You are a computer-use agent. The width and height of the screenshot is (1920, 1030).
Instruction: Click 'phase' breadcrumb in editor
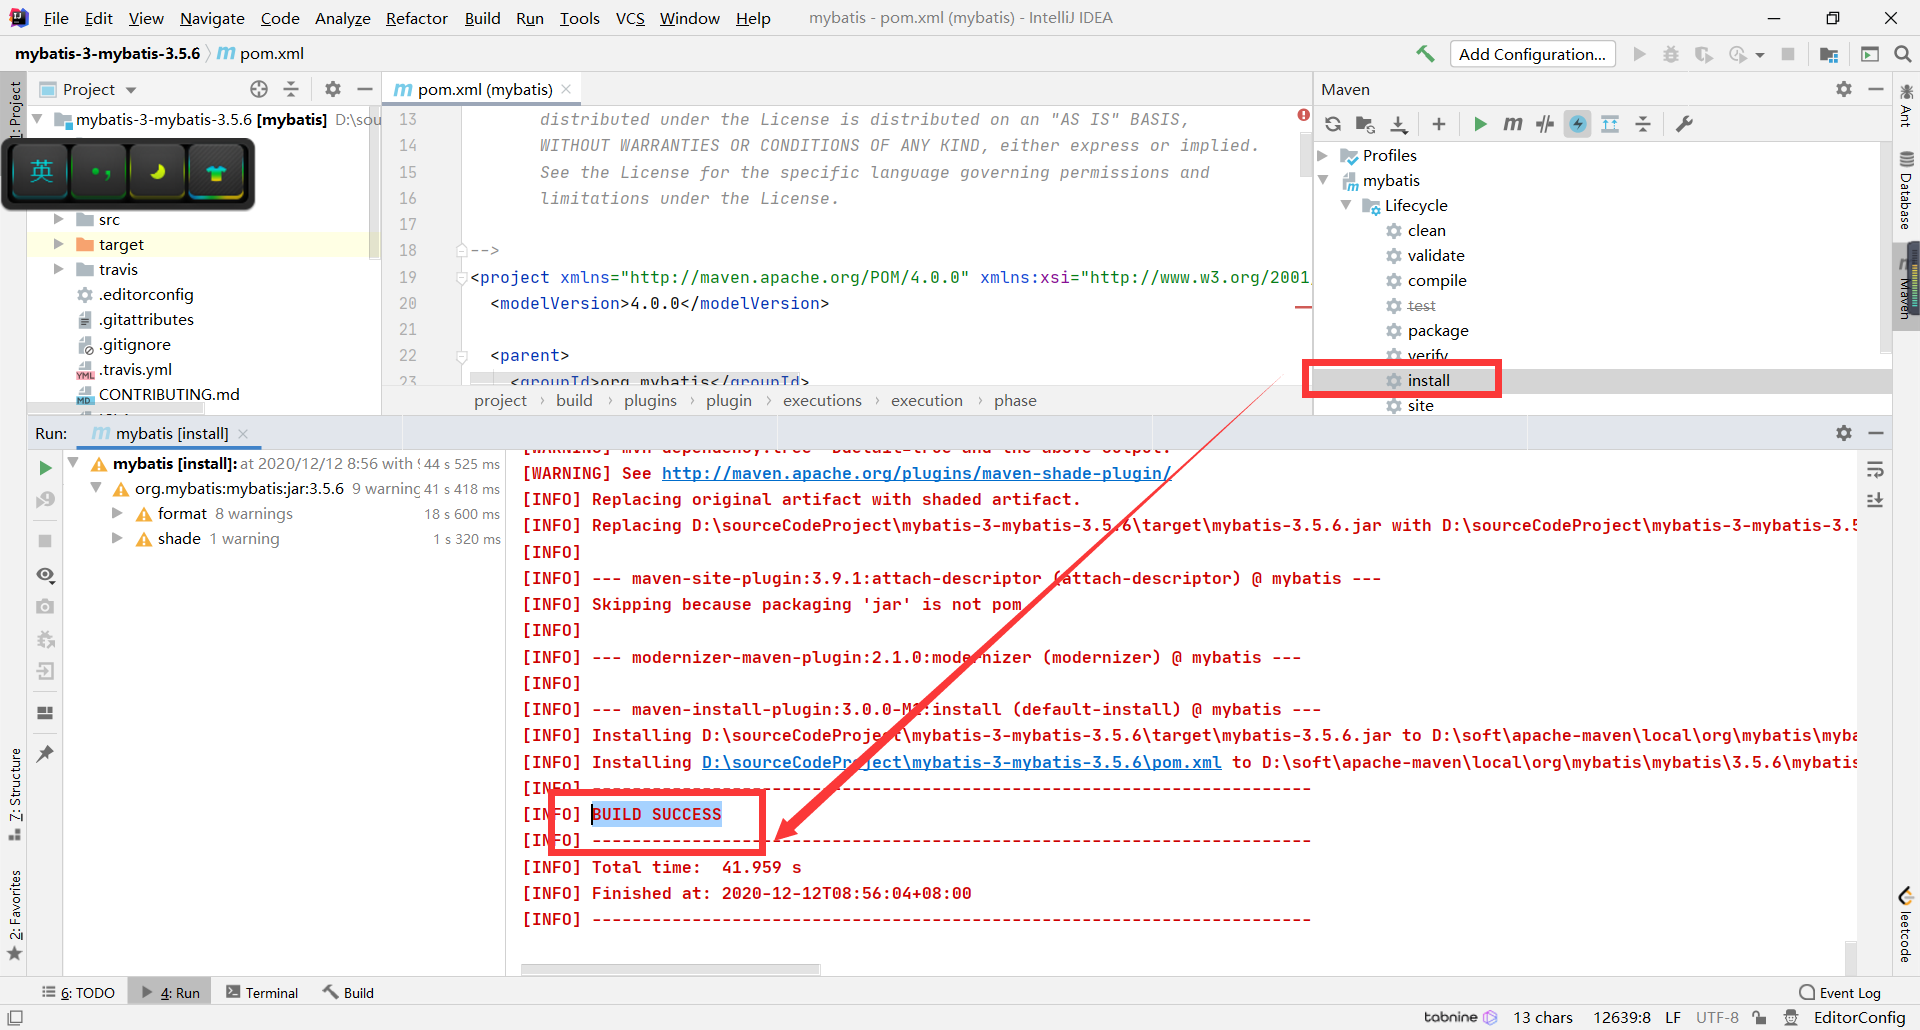[x=1015, y=401]
